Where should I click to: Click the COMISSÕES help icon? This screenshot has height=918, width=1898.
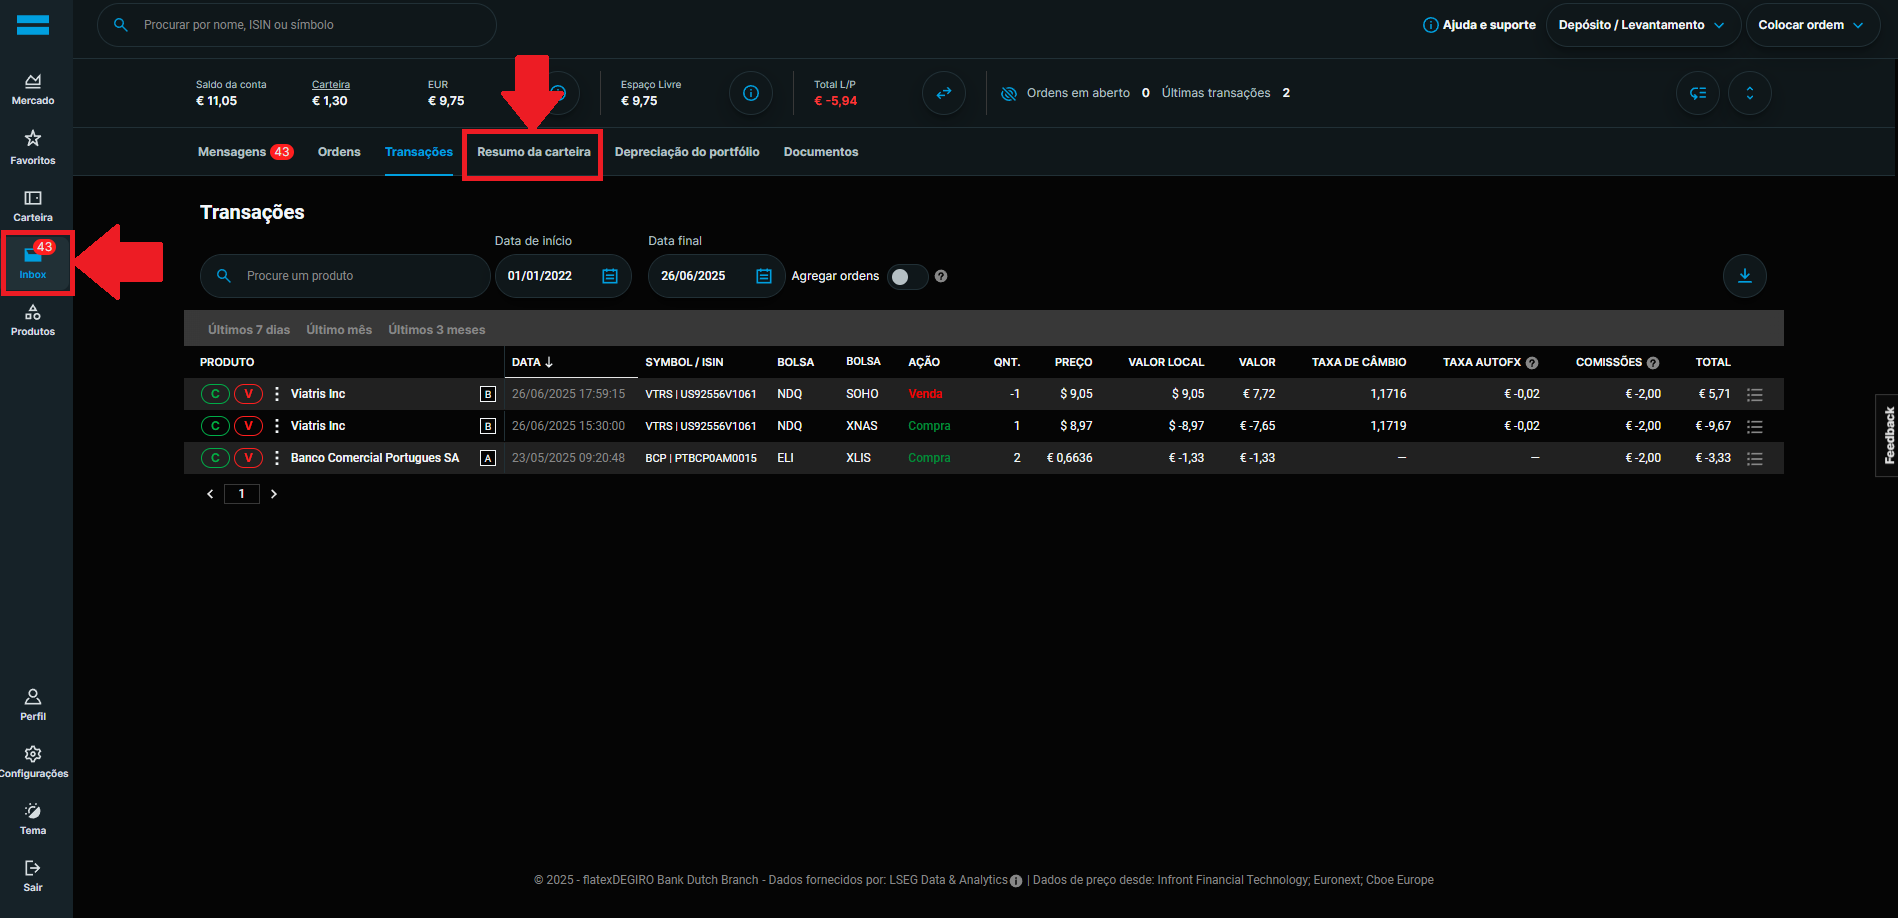pos(1653,363)
